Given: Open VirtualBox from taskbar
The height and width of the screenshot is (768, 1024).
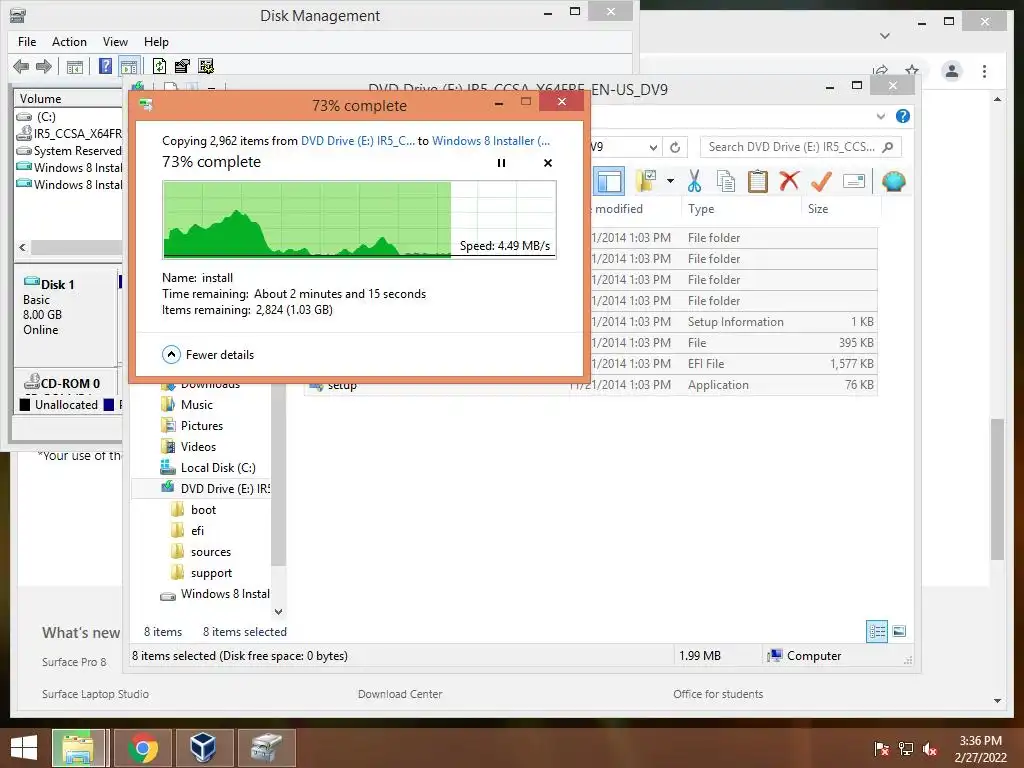Looking at the screenshot, I should [202, 748].
